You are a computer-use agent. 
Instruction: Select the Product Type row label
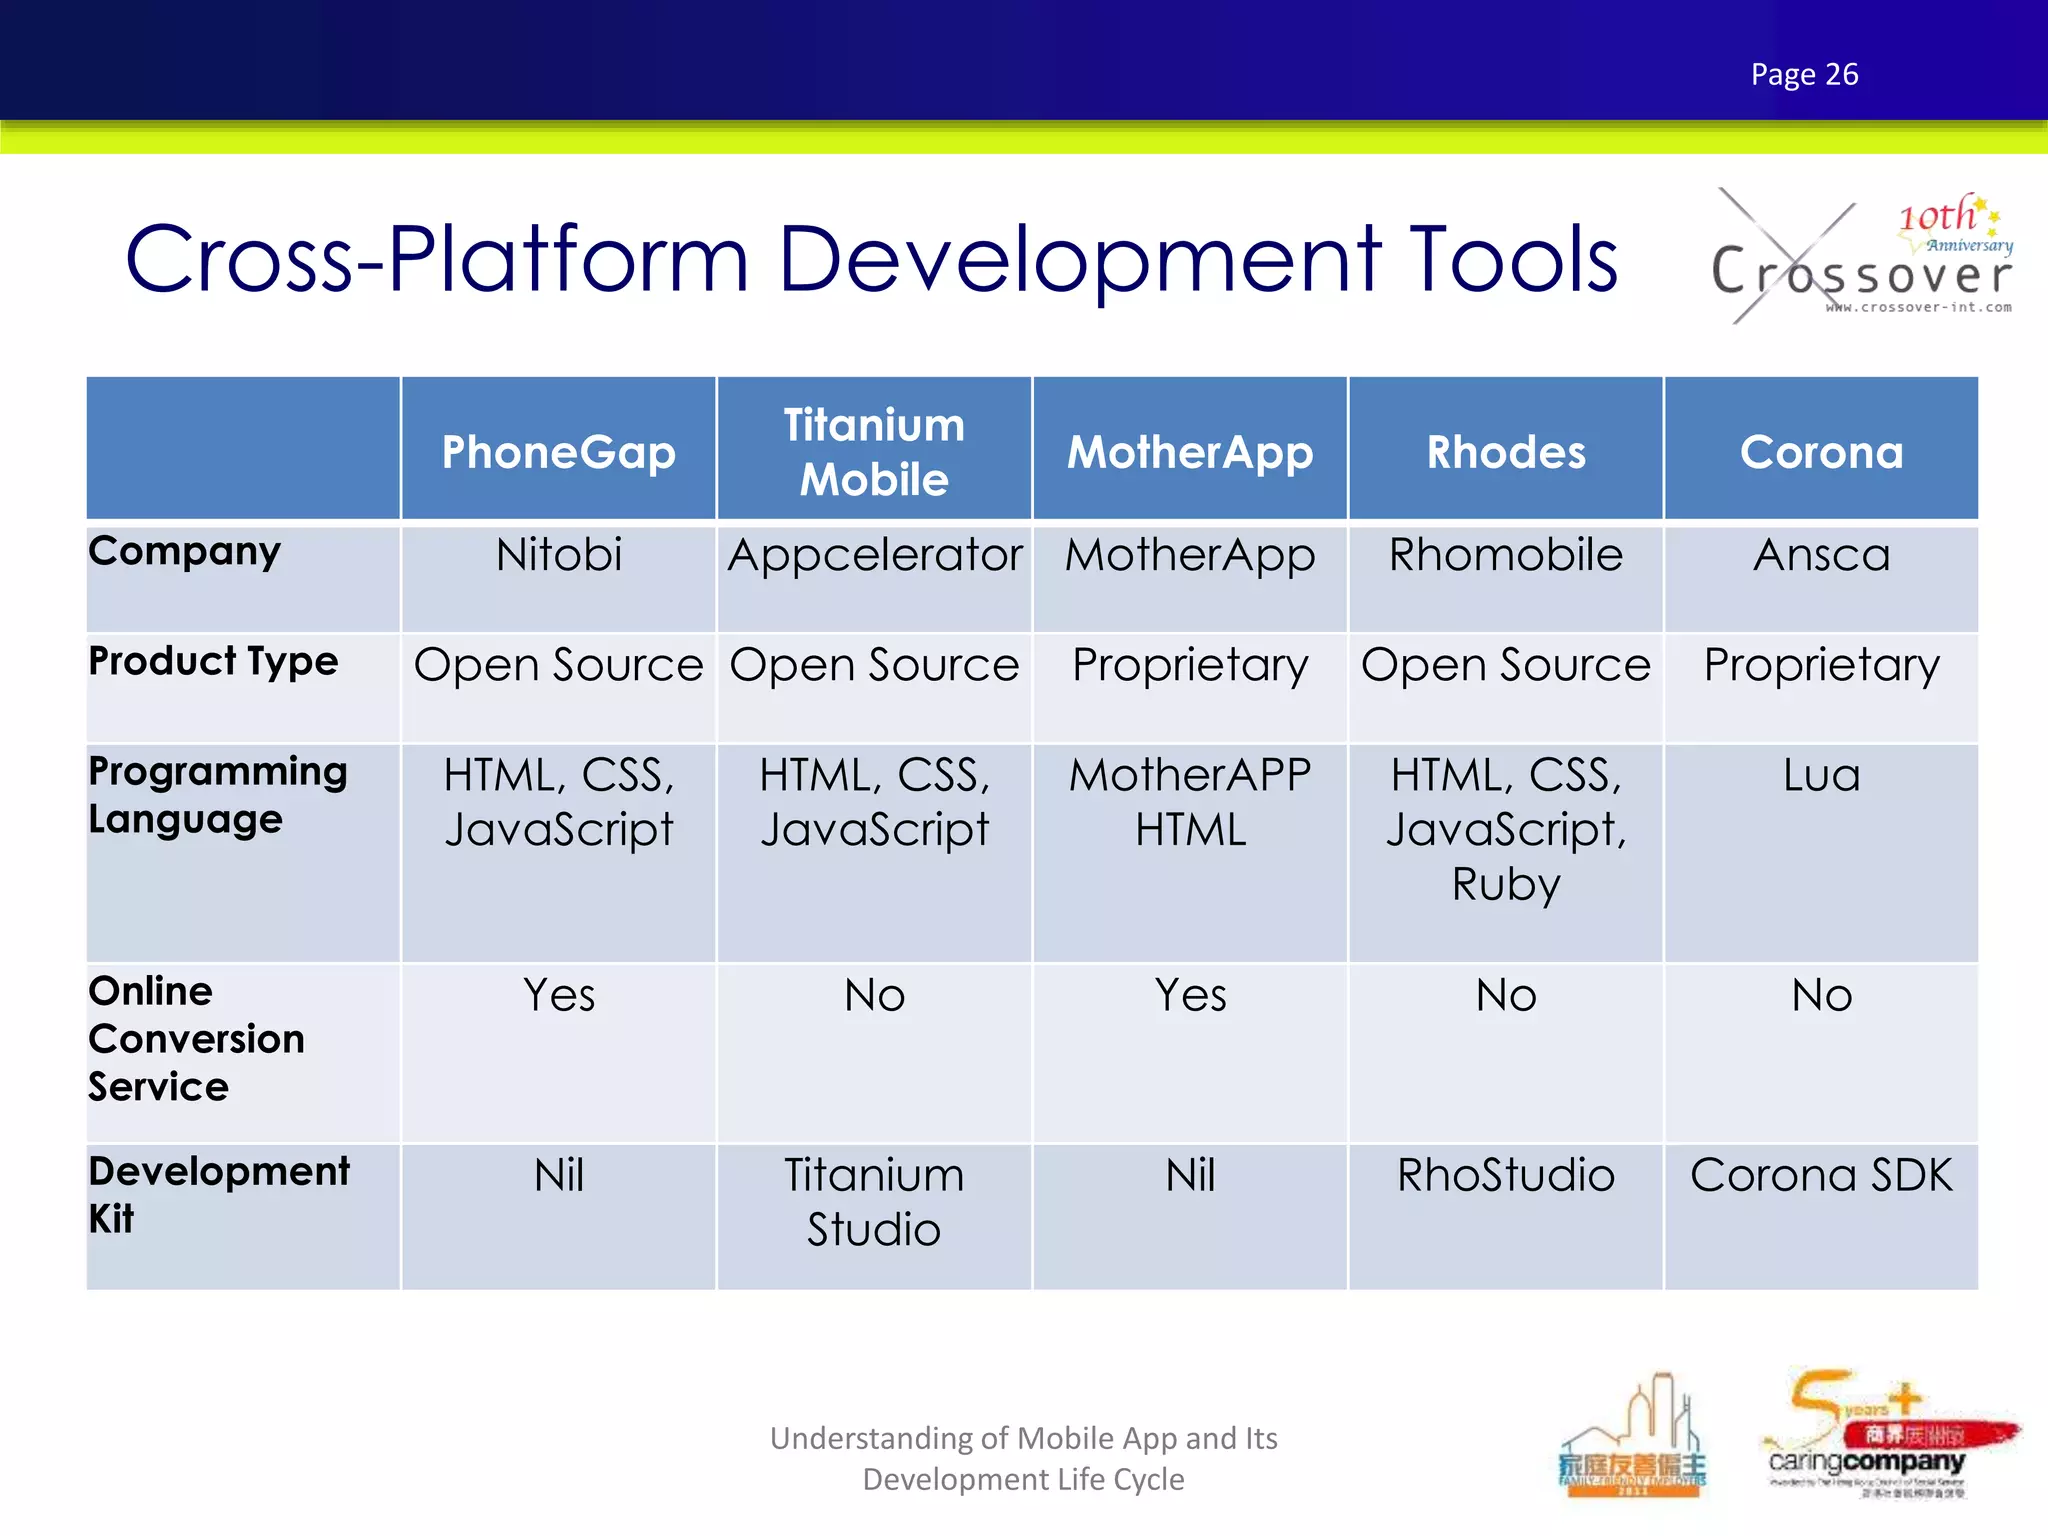tap(213, 662)
